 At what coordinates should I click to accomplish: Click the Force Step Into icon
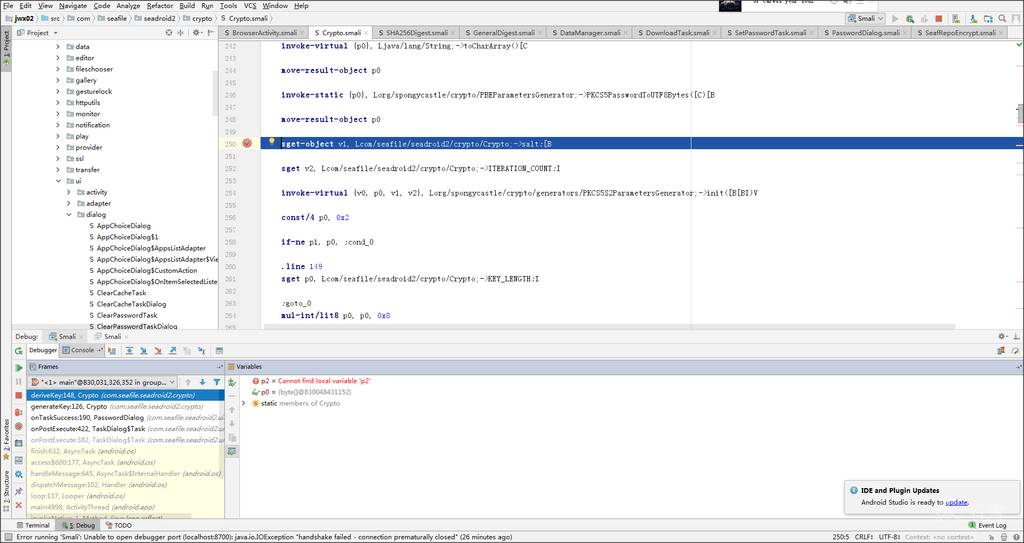(x=158, y=351)
